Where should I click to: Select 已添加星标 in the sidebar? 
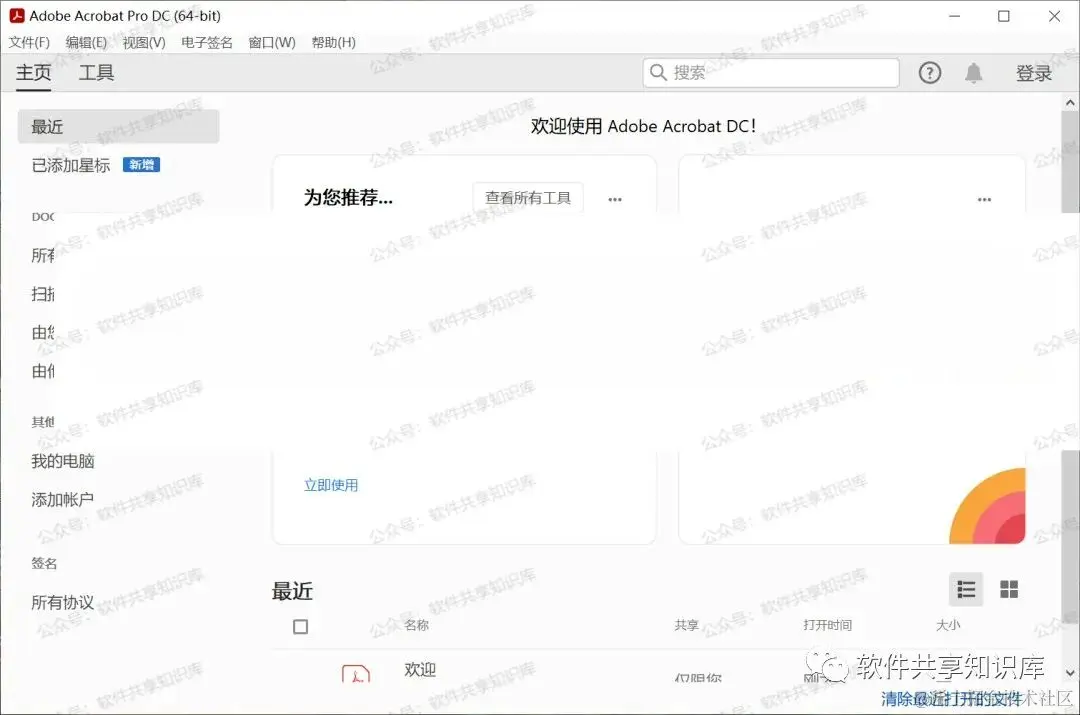click(70, 165)
